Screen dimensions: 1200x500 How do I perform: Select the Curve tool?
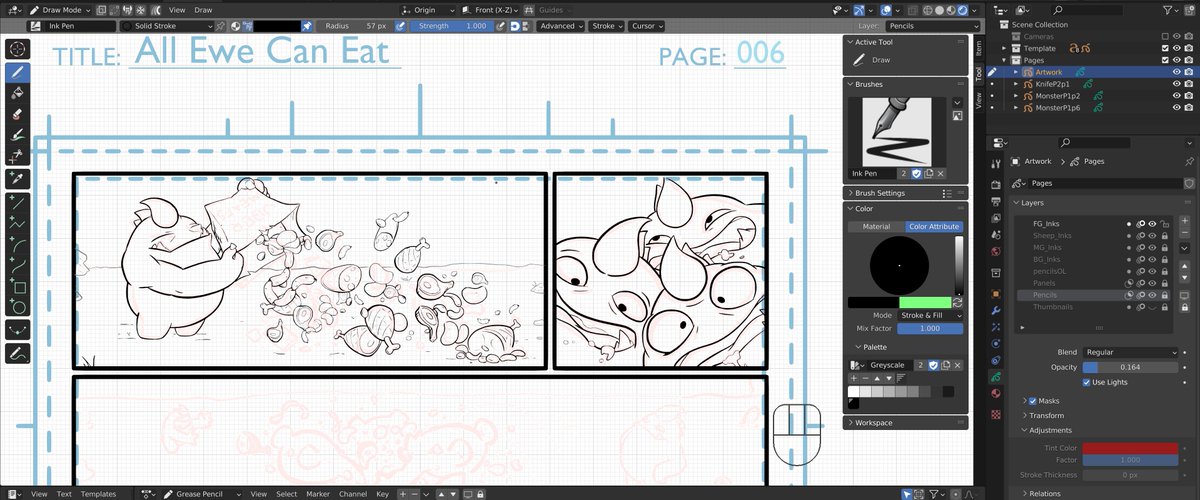click(18, 266)
